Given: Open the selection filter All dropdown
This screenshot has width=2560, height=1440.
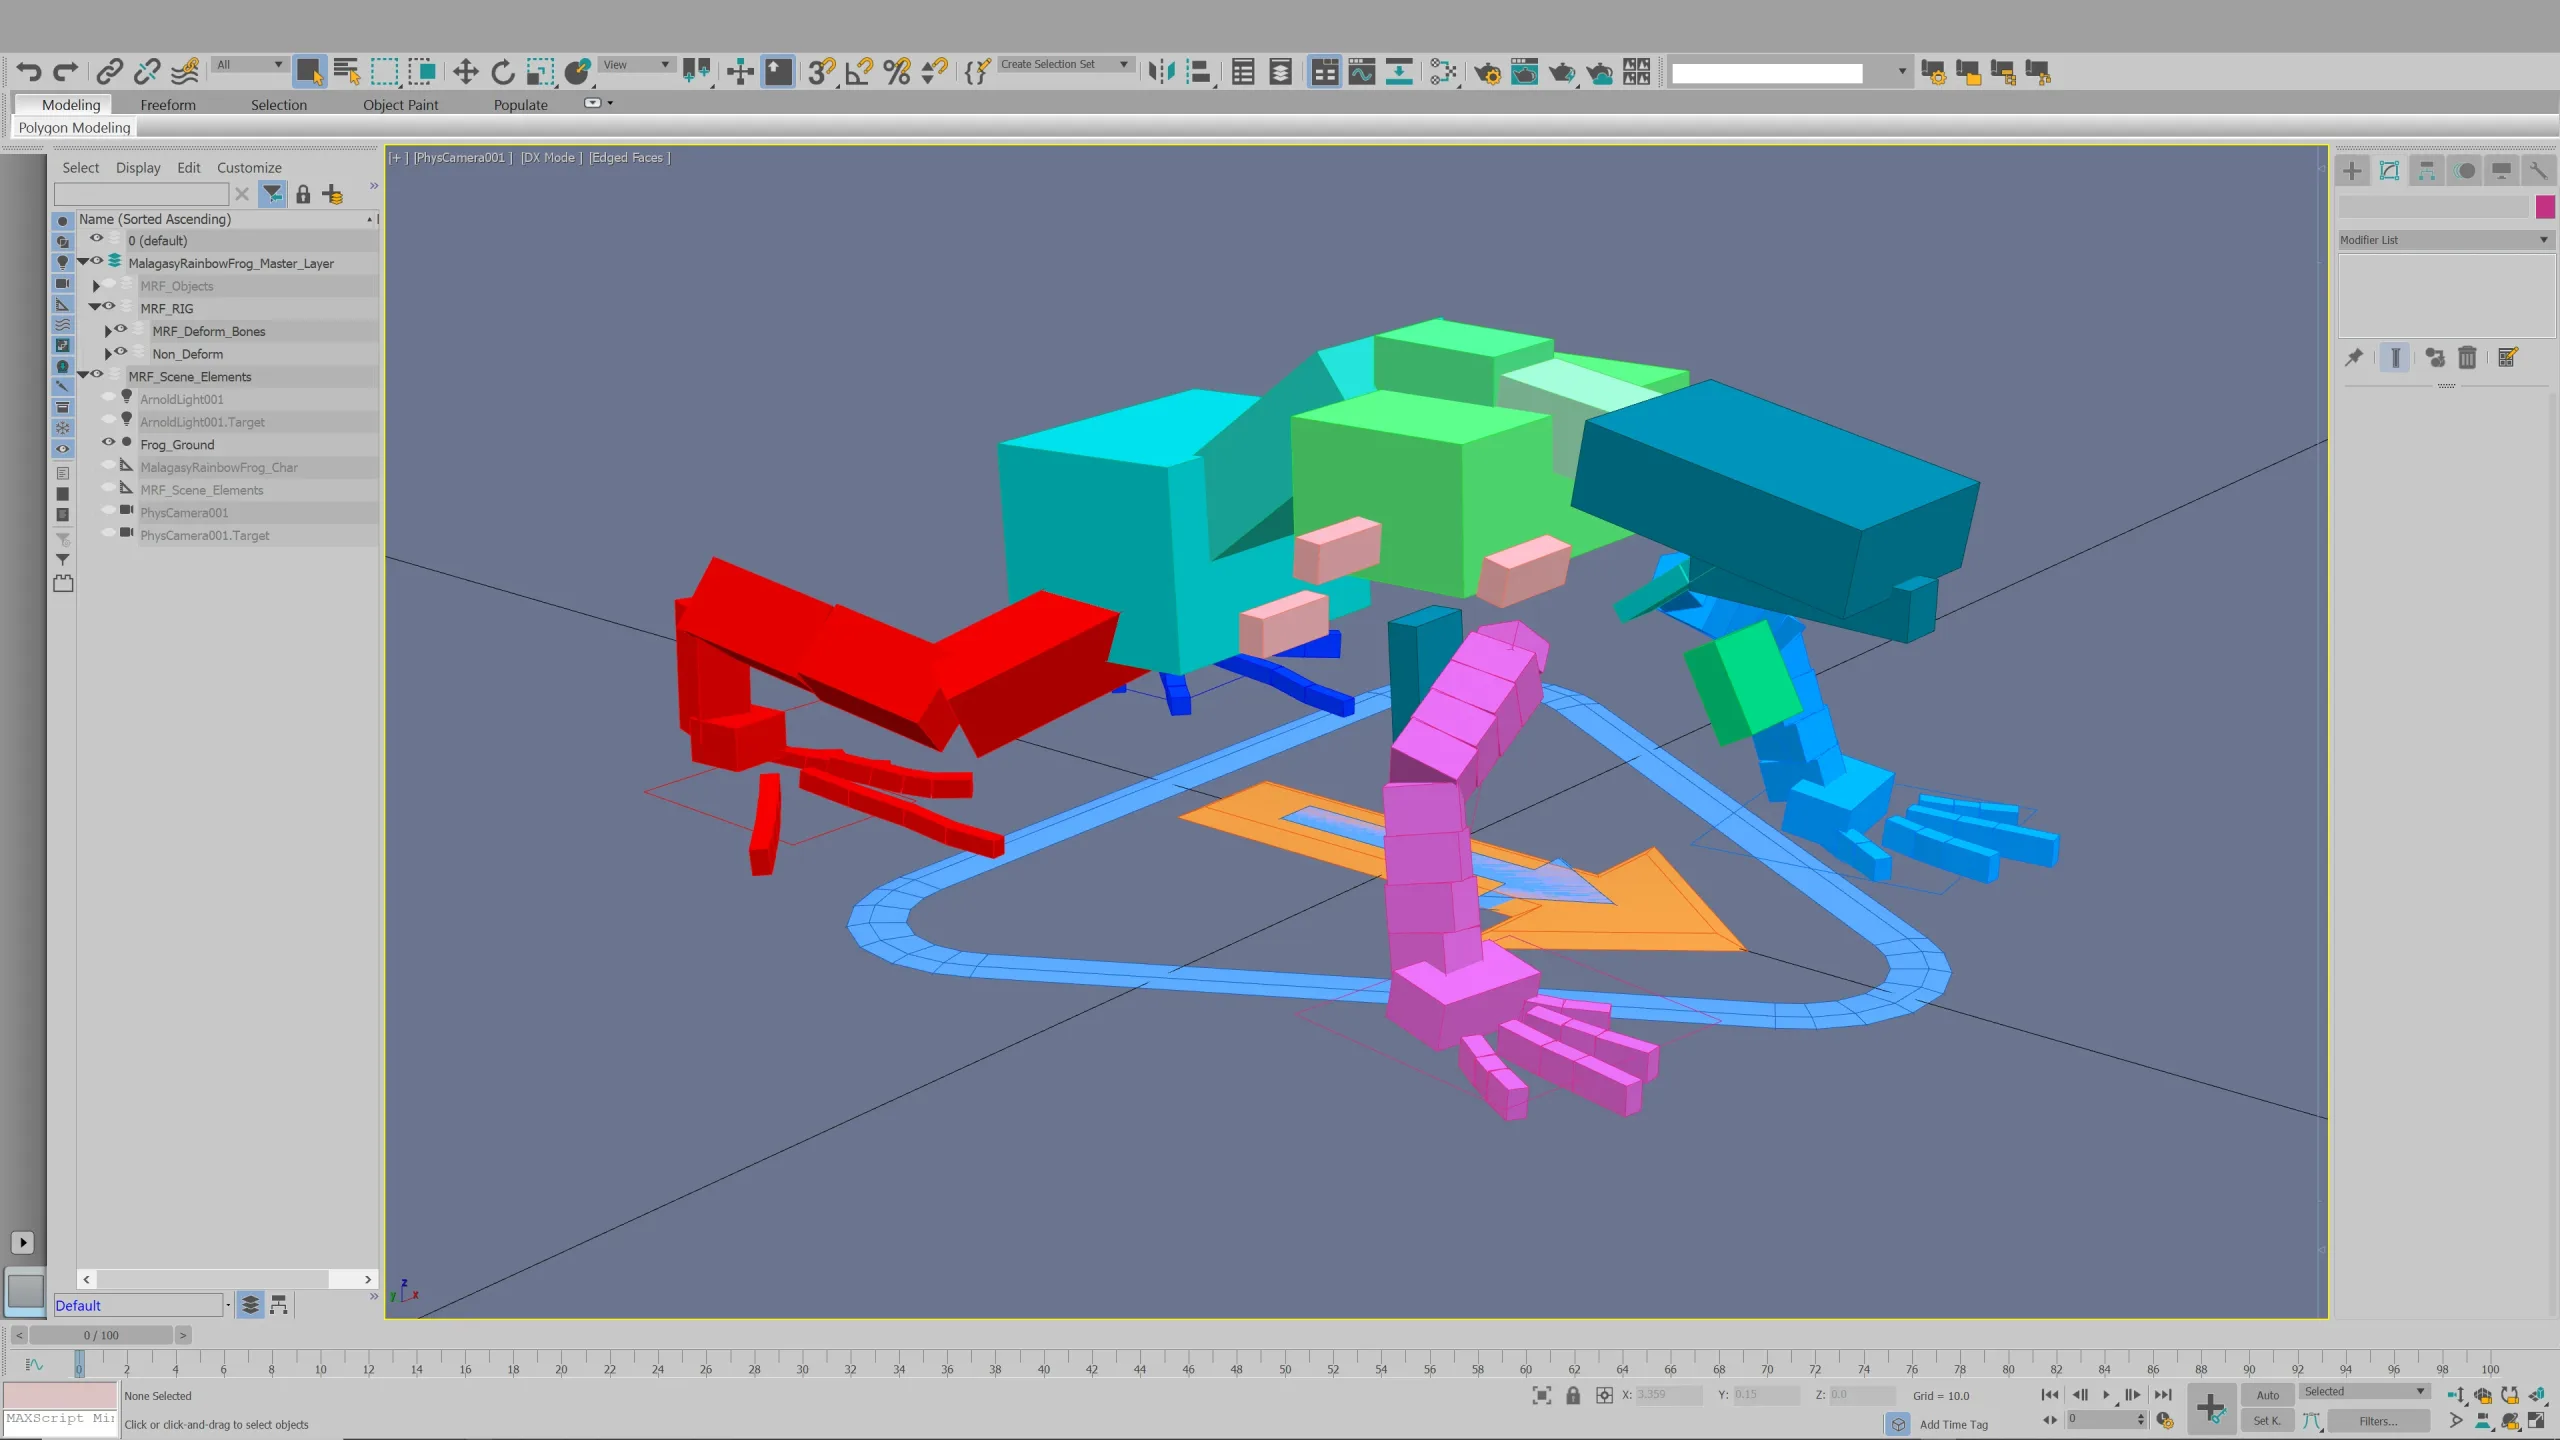Looking at the screenshot, I should [249, 65].
